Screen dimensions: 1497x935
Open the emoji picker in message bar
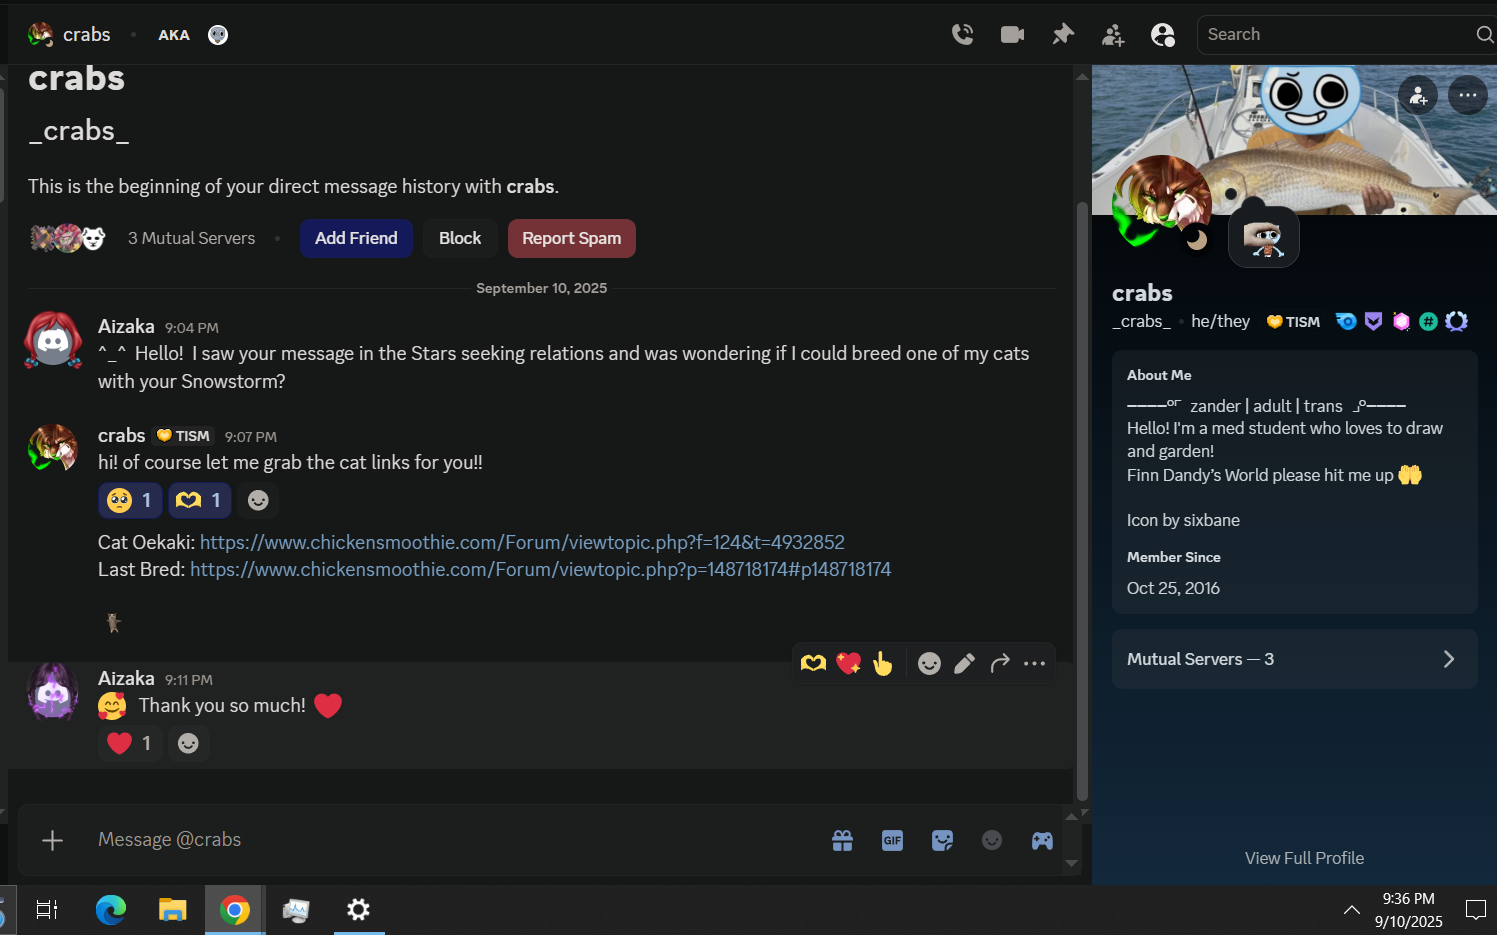point(992,840)
